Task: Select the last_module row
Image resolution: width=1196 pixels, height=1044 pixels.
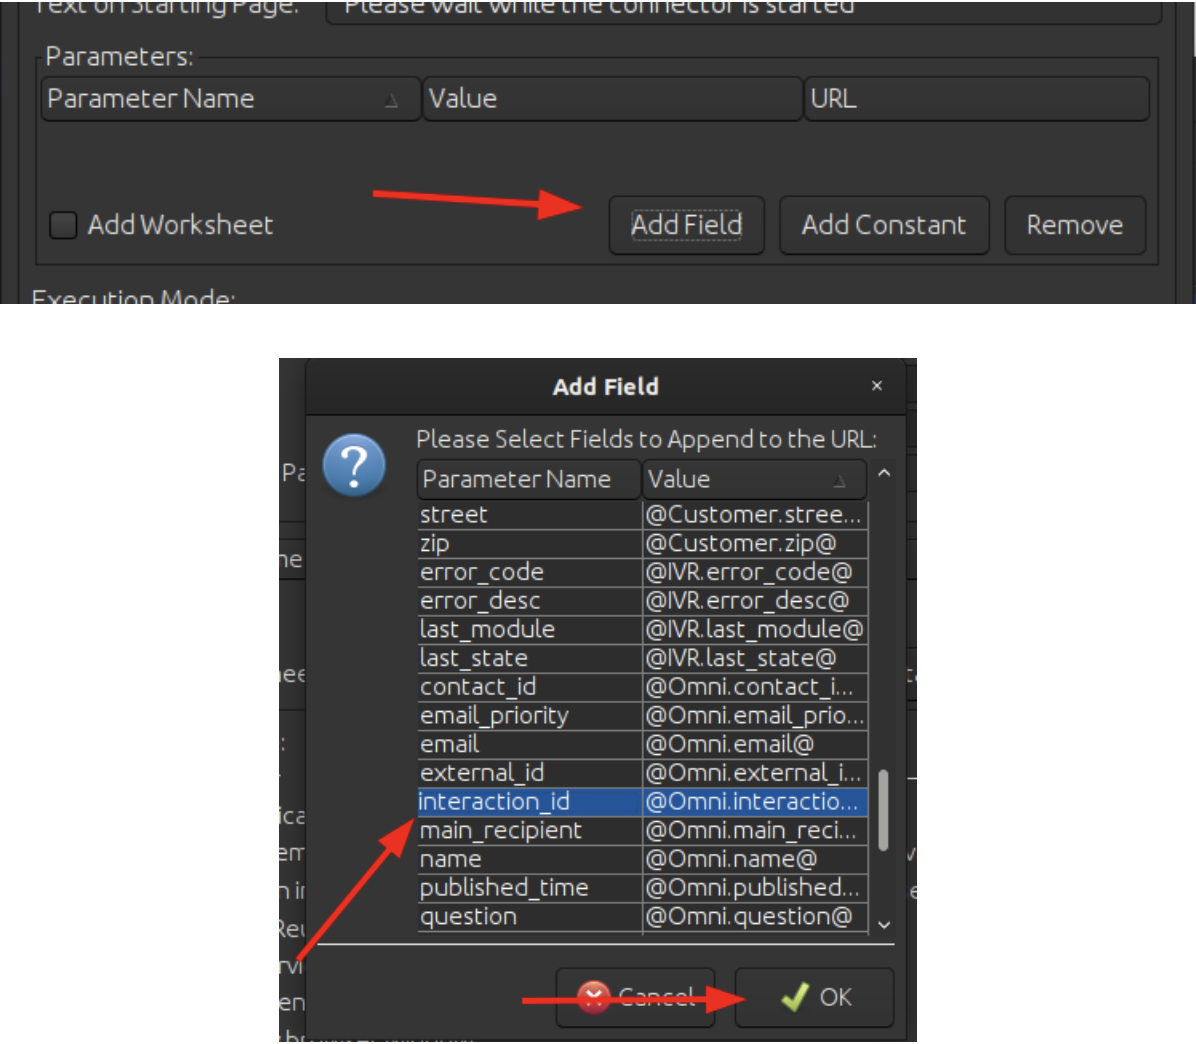Action: click(x=642, y=630)
